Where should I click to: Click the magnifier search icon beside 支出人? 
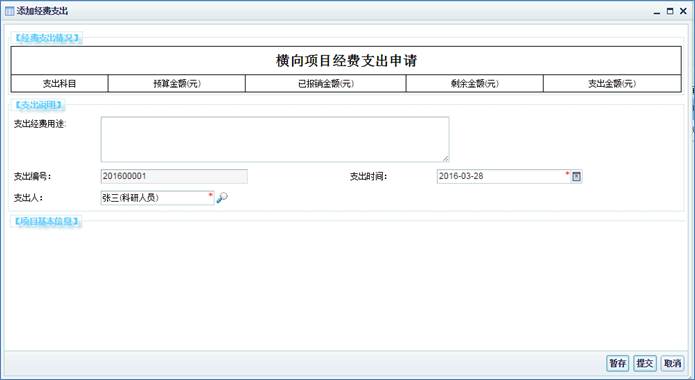coord(222,197)
